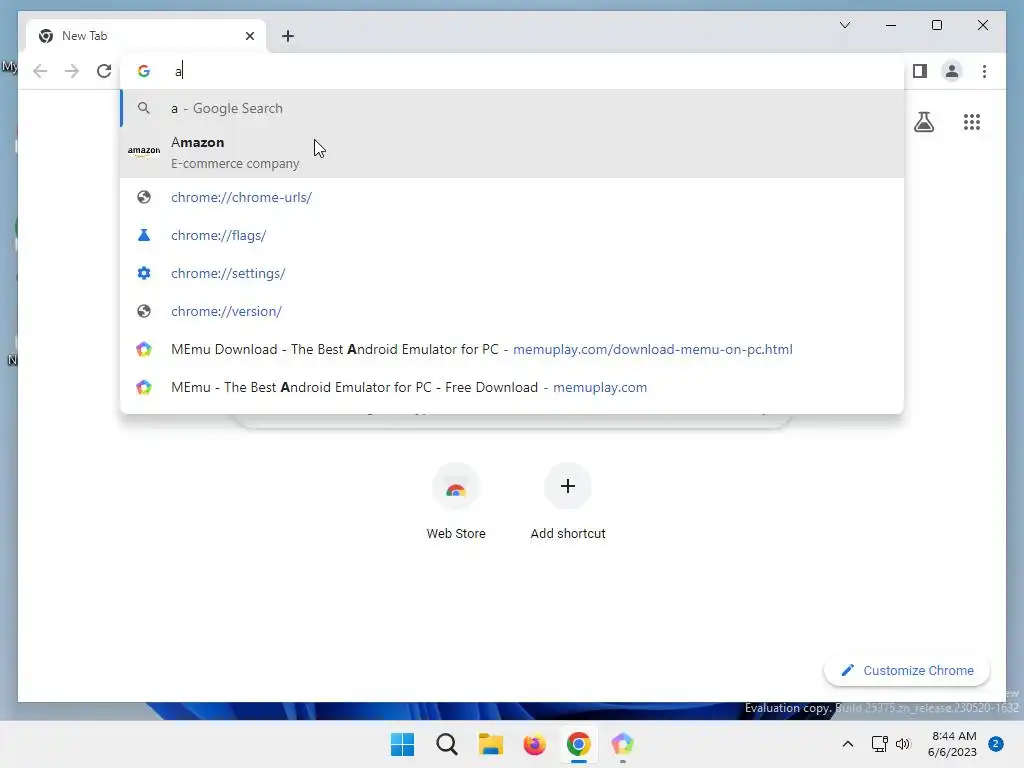The width and height of the screenshot is (1024, 768).
Task: Reload the page with refresh icon
Action: [104, 71]
